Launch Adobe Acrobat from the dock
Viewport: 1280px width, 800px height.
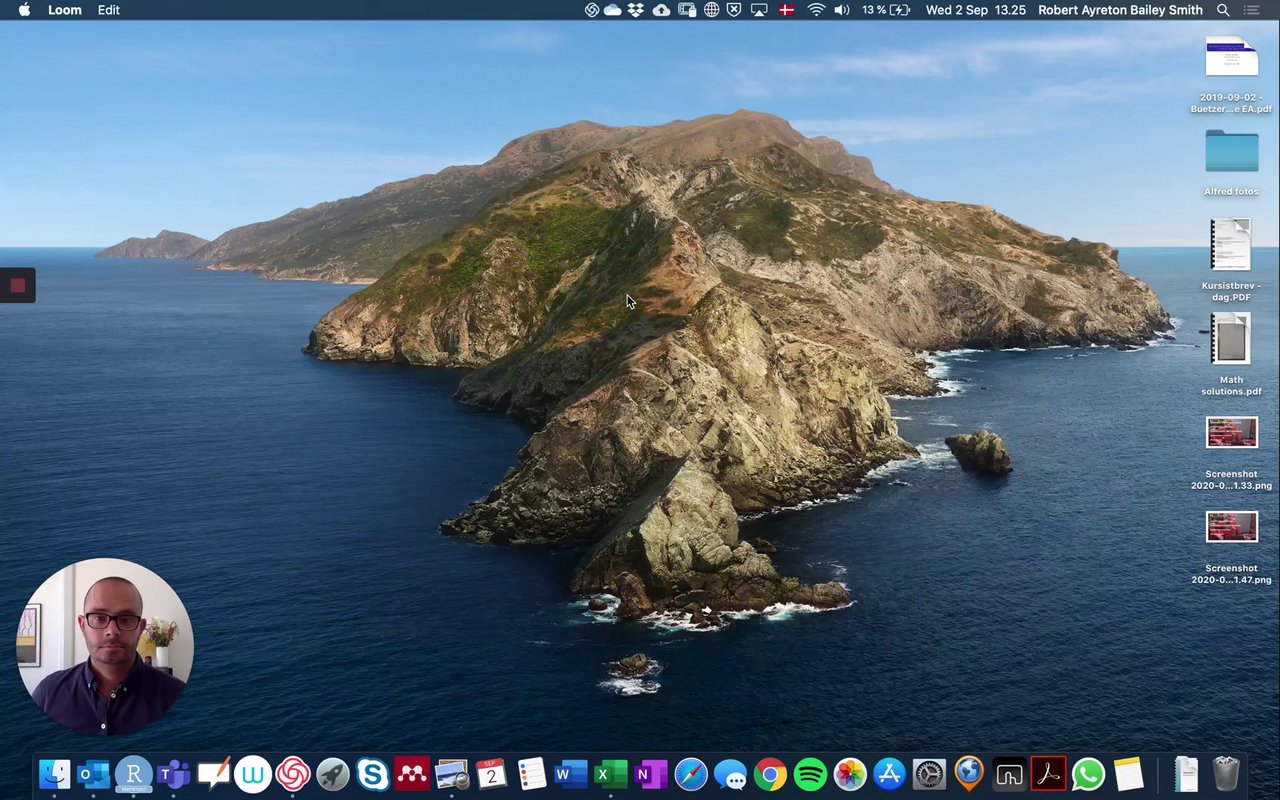(x=1048, y=774)
